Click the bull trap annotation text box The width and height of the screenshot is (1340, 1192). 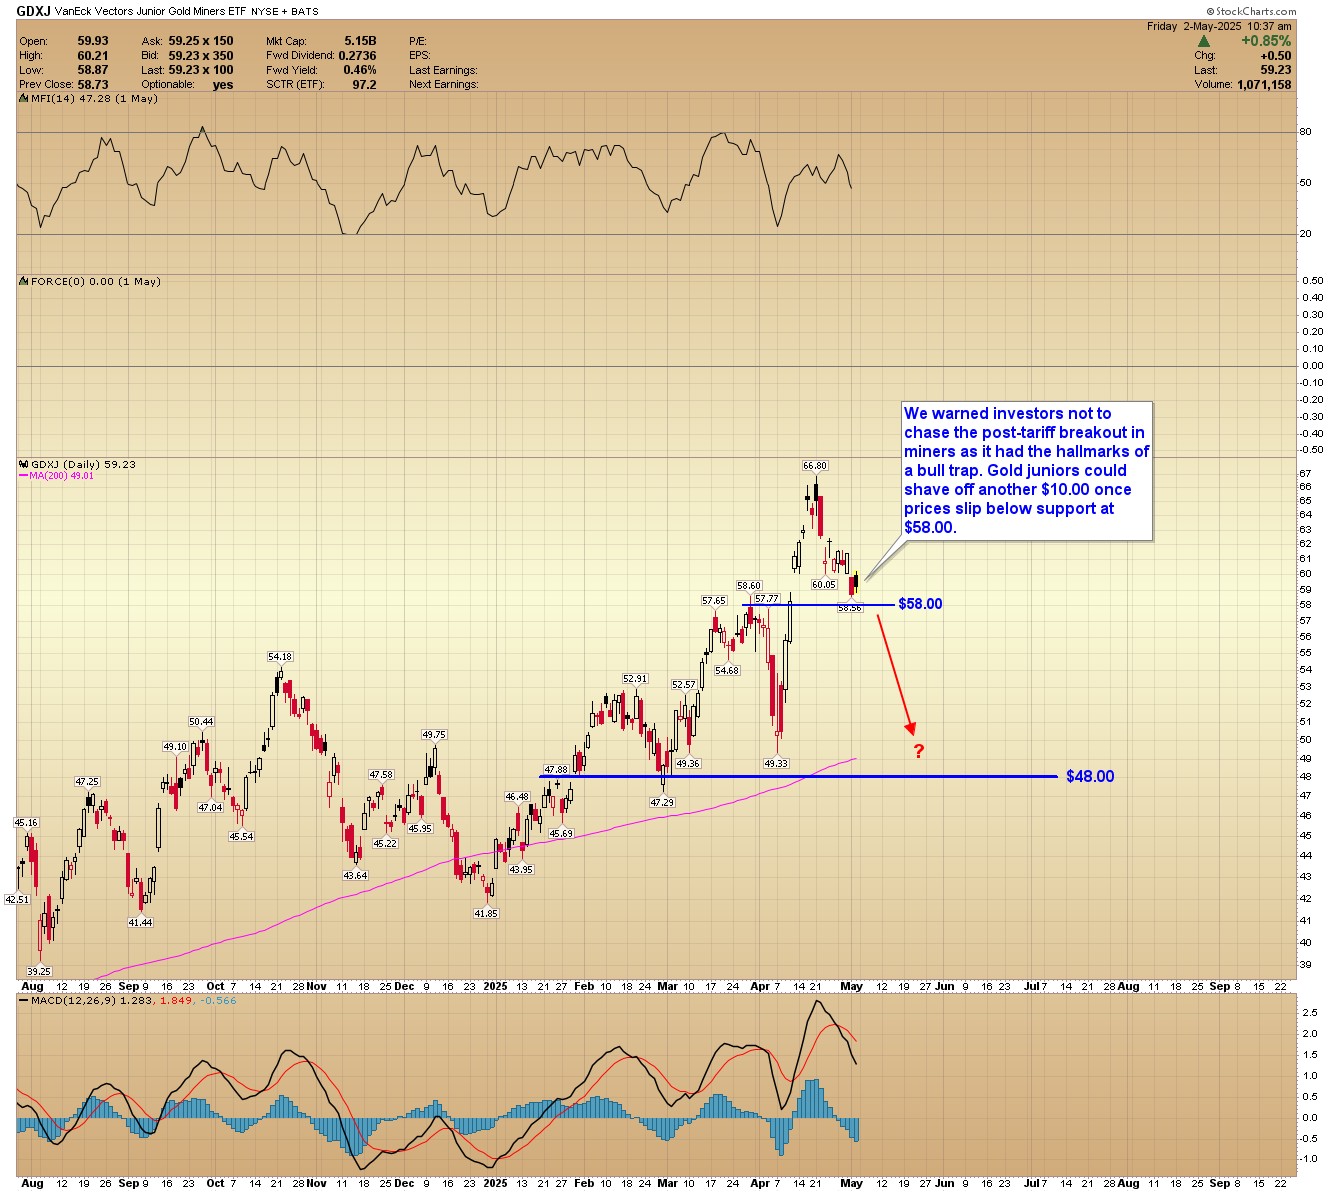tap(1027, 471)
